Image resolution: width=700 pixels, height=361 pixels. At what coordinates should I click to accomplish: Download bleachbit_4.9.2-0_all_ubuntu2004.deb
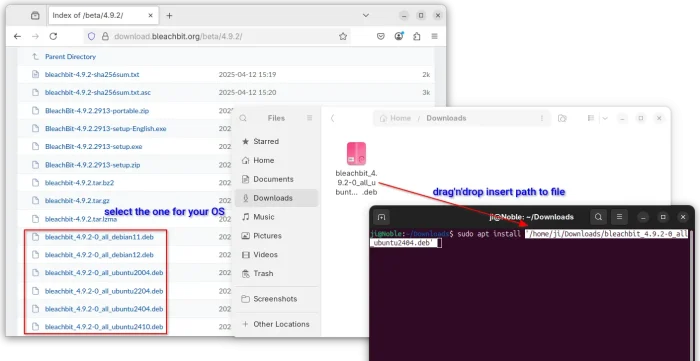point(104,273)
